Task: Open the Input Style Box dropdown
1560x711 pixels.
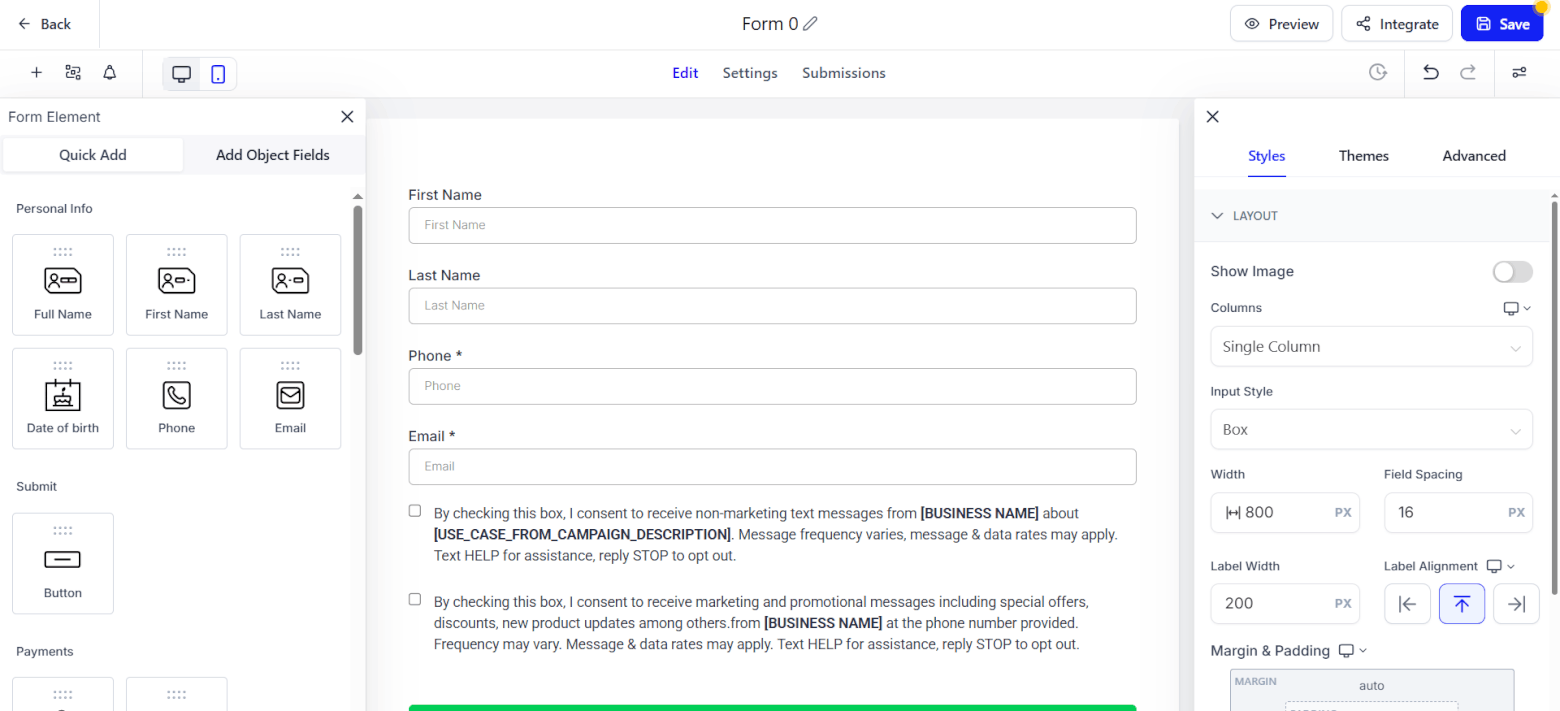Action: [1371, 430]
